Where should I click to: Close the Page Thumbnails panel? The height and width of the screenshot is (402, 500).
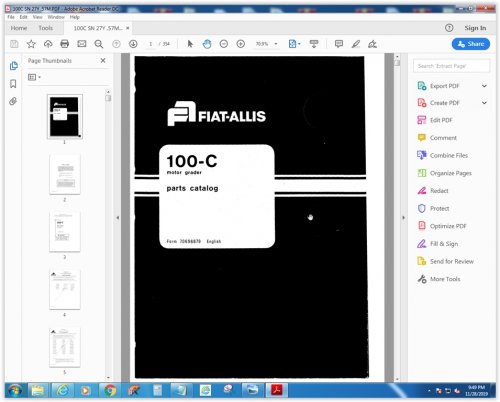pyautogui.click(x=103, y=60)
